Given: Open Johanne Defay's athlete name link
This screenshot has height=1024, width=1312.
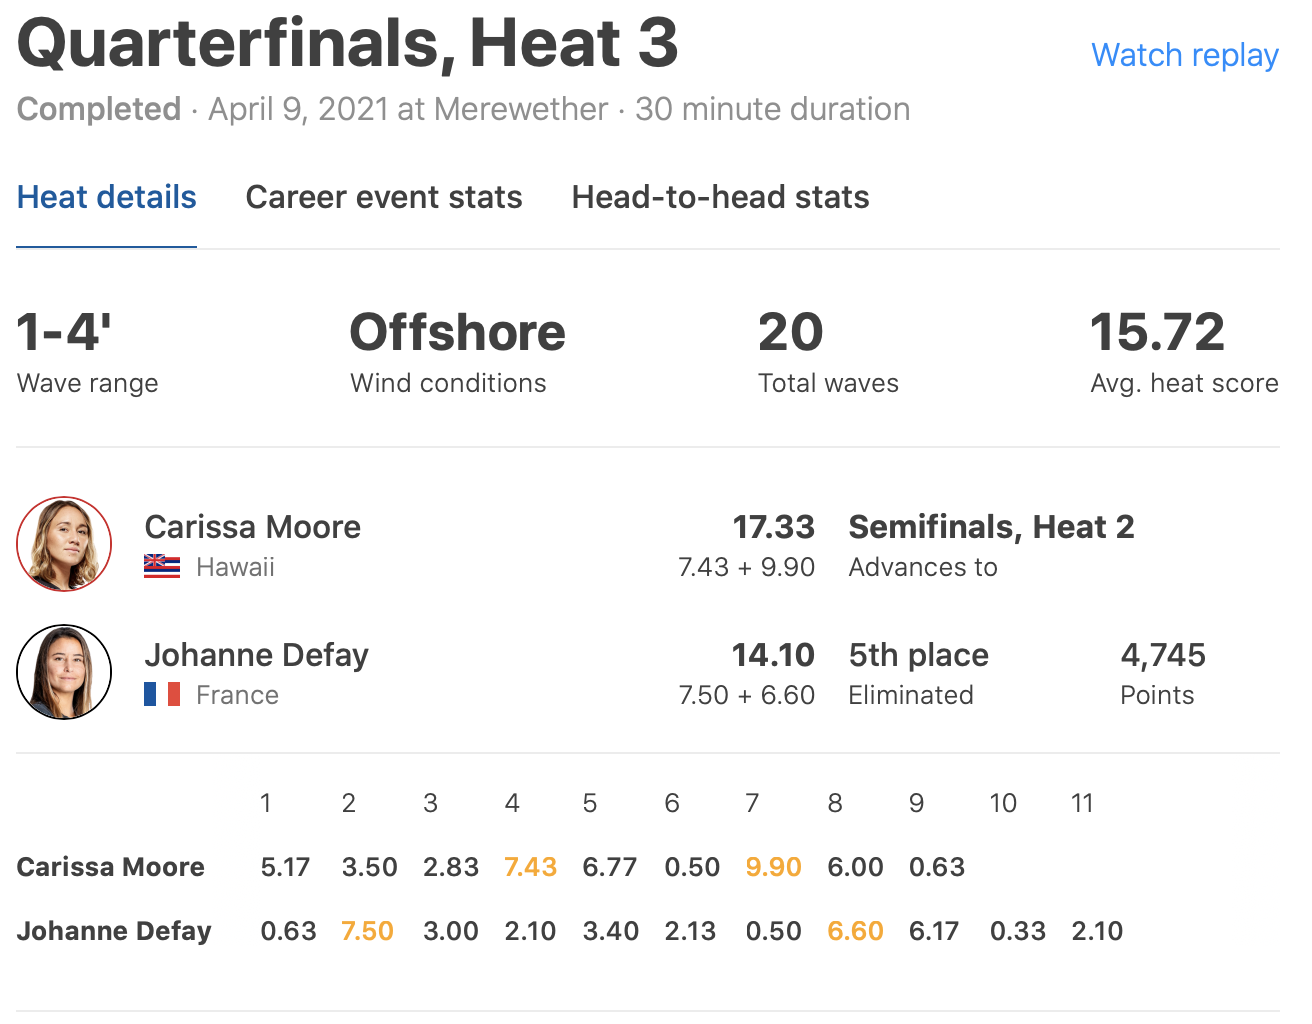Looking at the screenshot, I should click(x=256, y=655).
